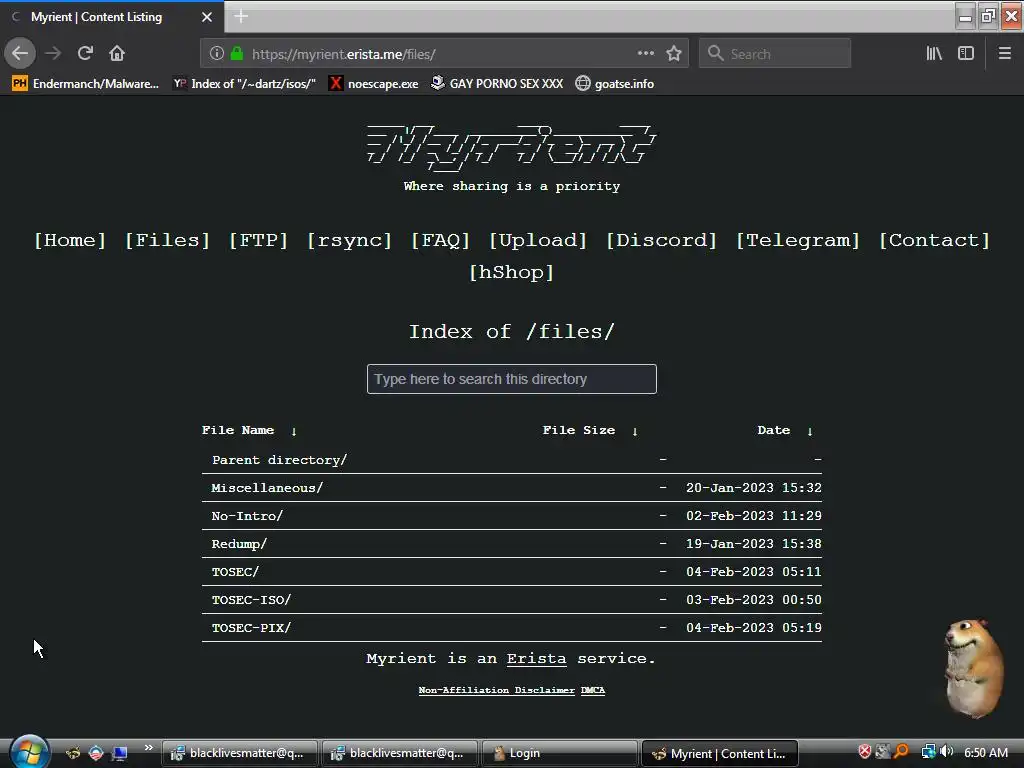The height and width of the screenshot is (768, 1024).
Task: Click the Myrient ASCII logo
Action: point(511,148)
